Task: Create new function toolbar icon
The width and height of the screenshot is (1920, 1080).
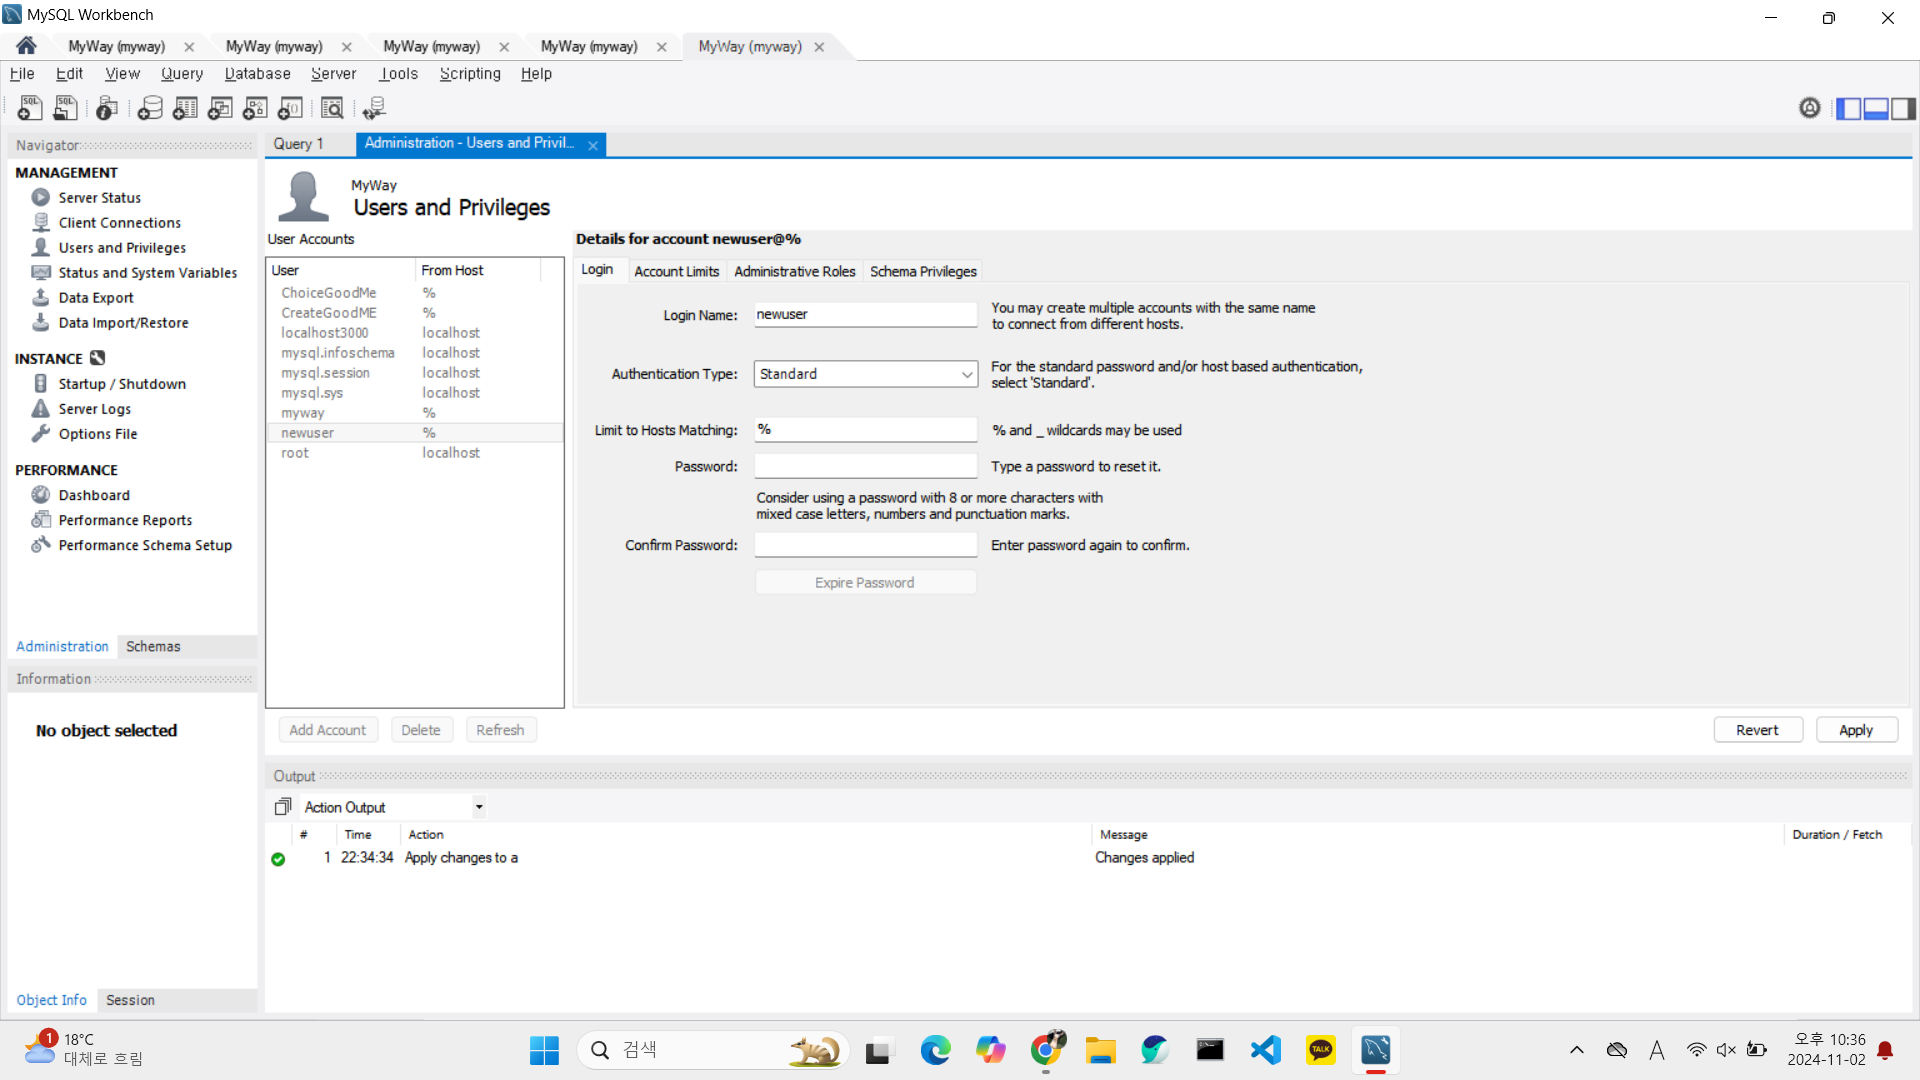Action: (290, 108)
